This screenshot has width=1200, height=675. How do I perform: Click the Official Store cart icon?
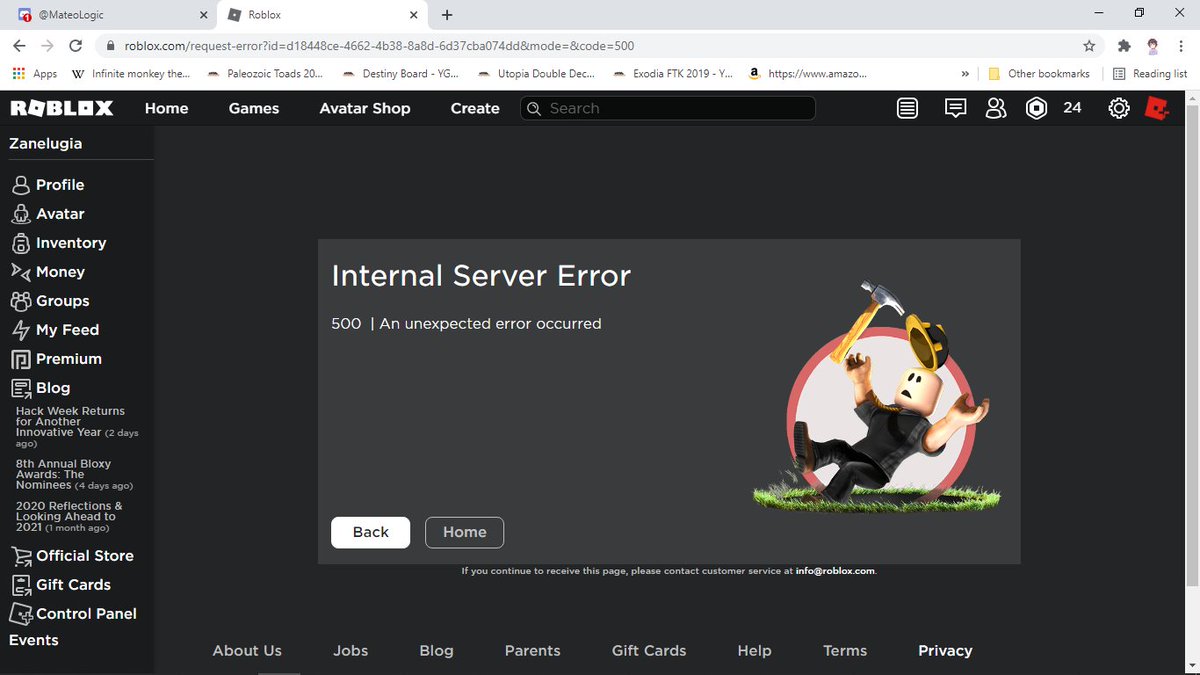click(x=20, y=556)
